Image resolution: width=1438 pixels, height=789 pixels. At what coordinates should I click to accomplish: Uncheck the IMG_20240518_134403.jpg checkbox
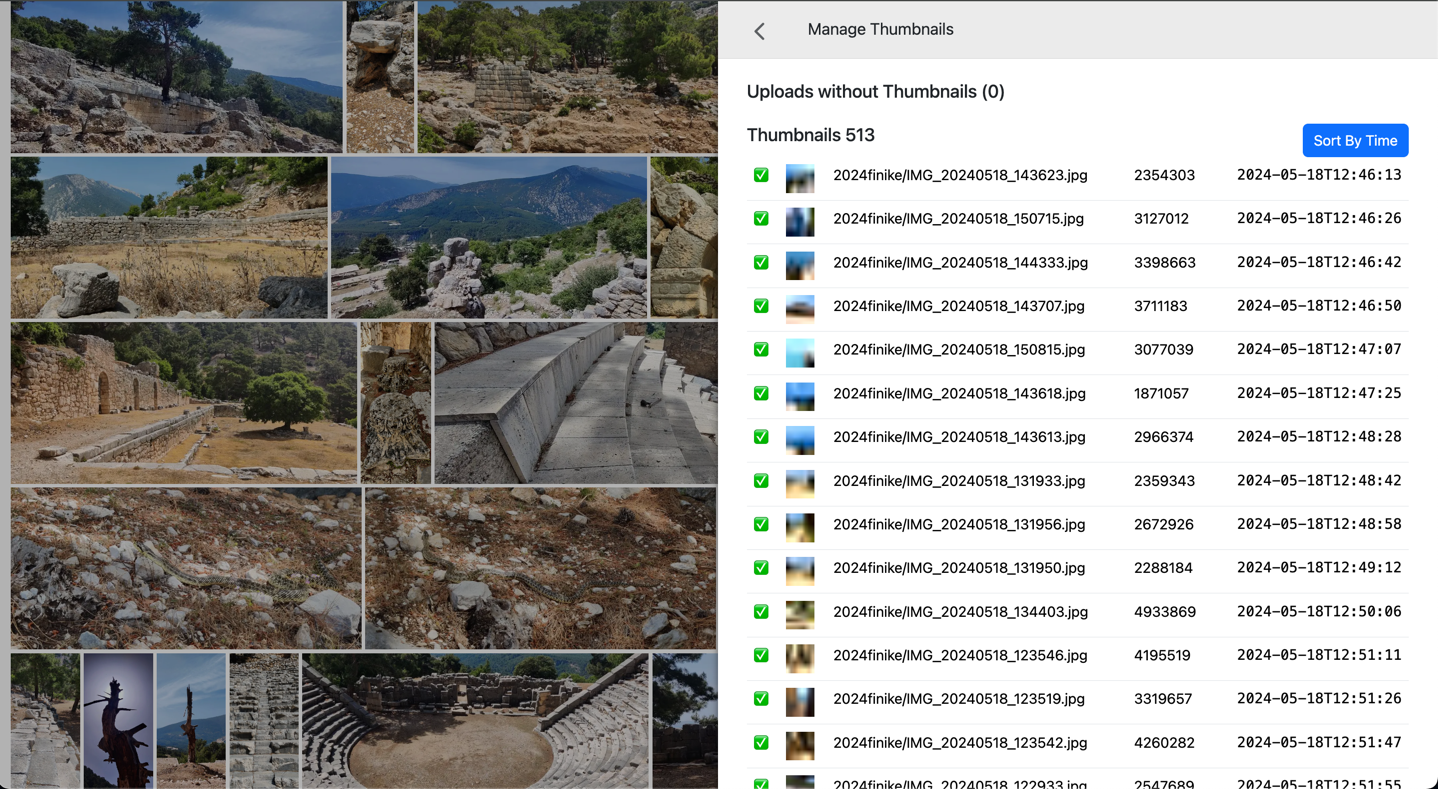(x=761, y=612)
